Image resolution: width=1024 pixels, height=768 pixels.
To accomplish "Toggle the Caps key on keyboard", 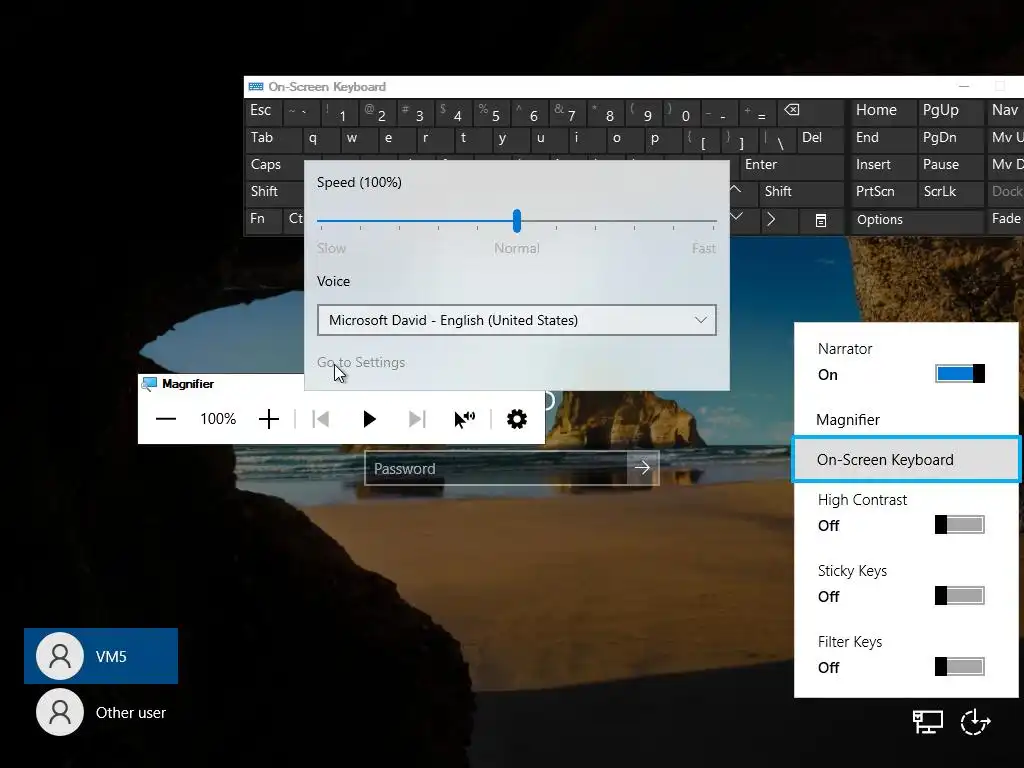I will pyautogui.click(x=274, y=165).
